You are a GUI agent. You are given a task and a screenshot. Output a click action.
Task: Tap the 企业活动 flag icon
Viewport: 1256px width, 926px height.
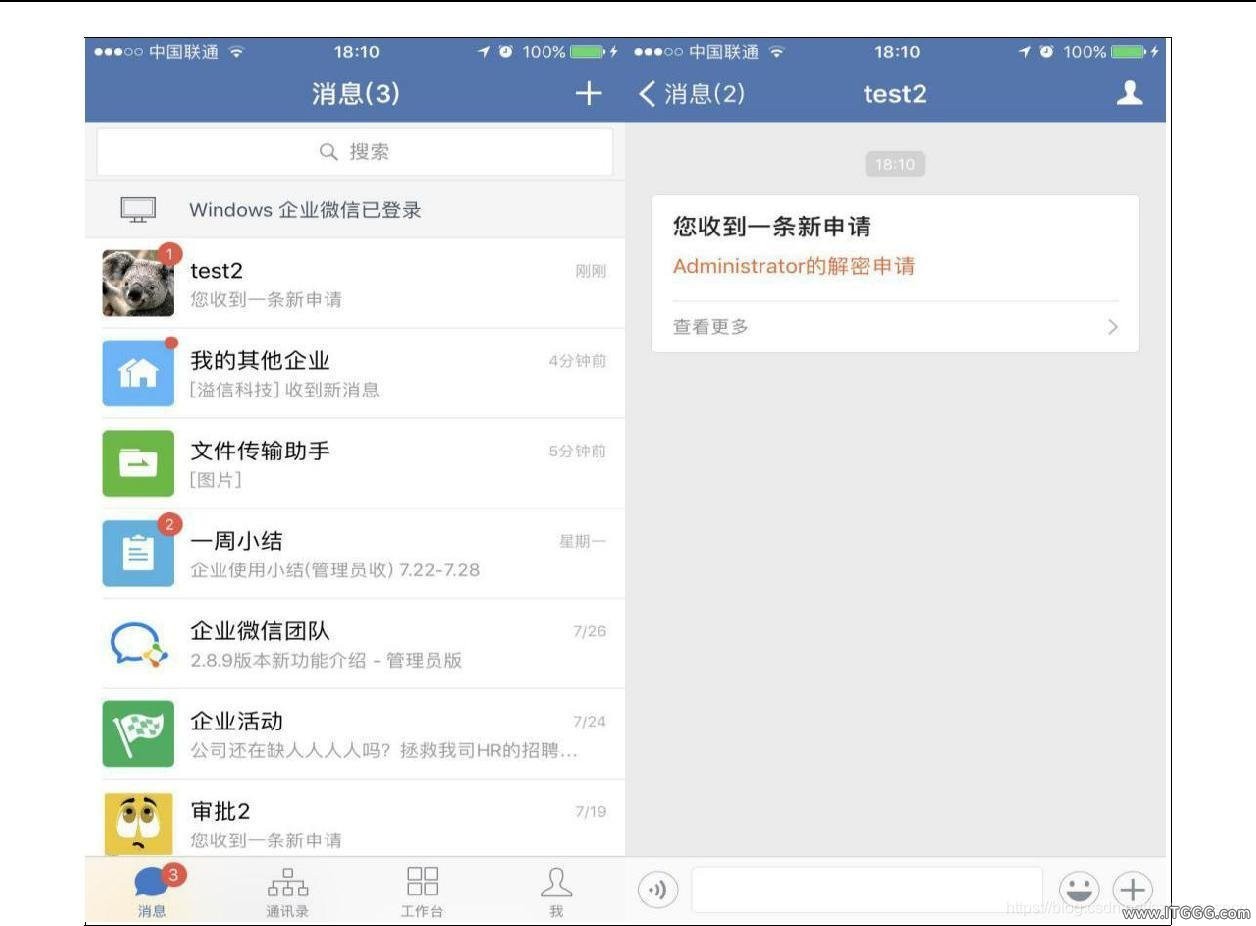click(x=138, y=733)
